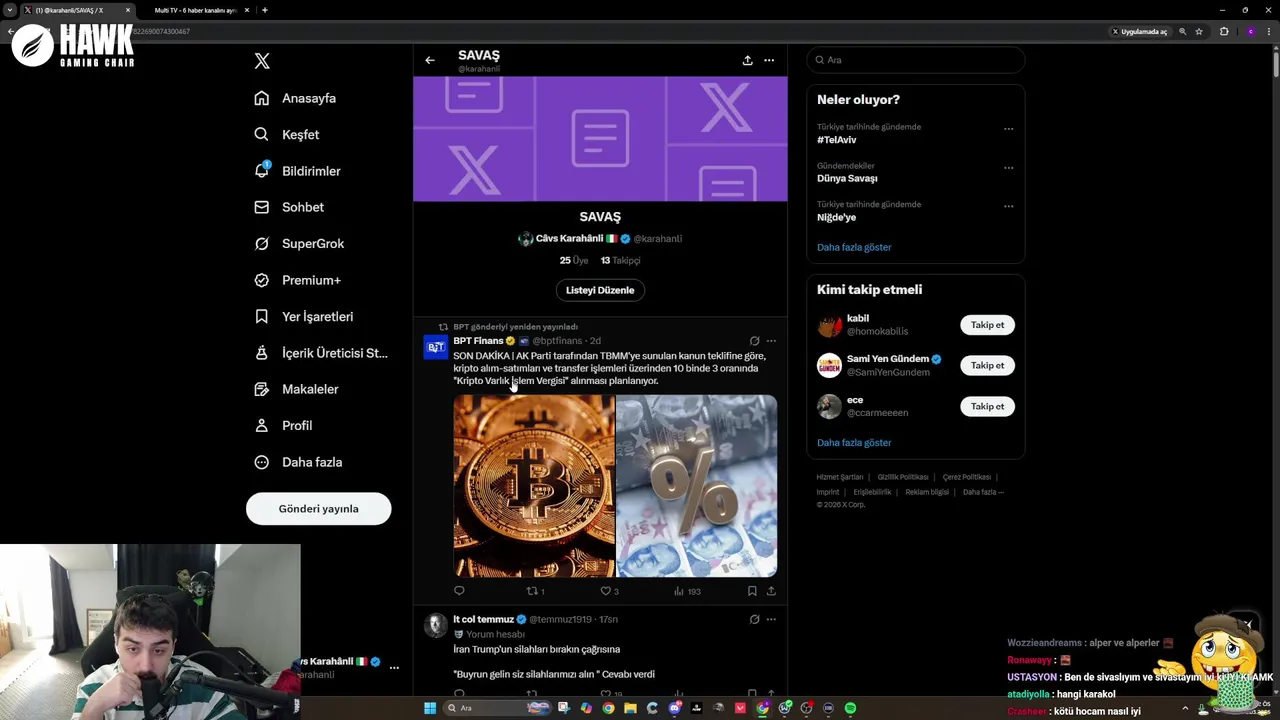
Task: Open Bildirimler notifications
Action: coord(297,171)
